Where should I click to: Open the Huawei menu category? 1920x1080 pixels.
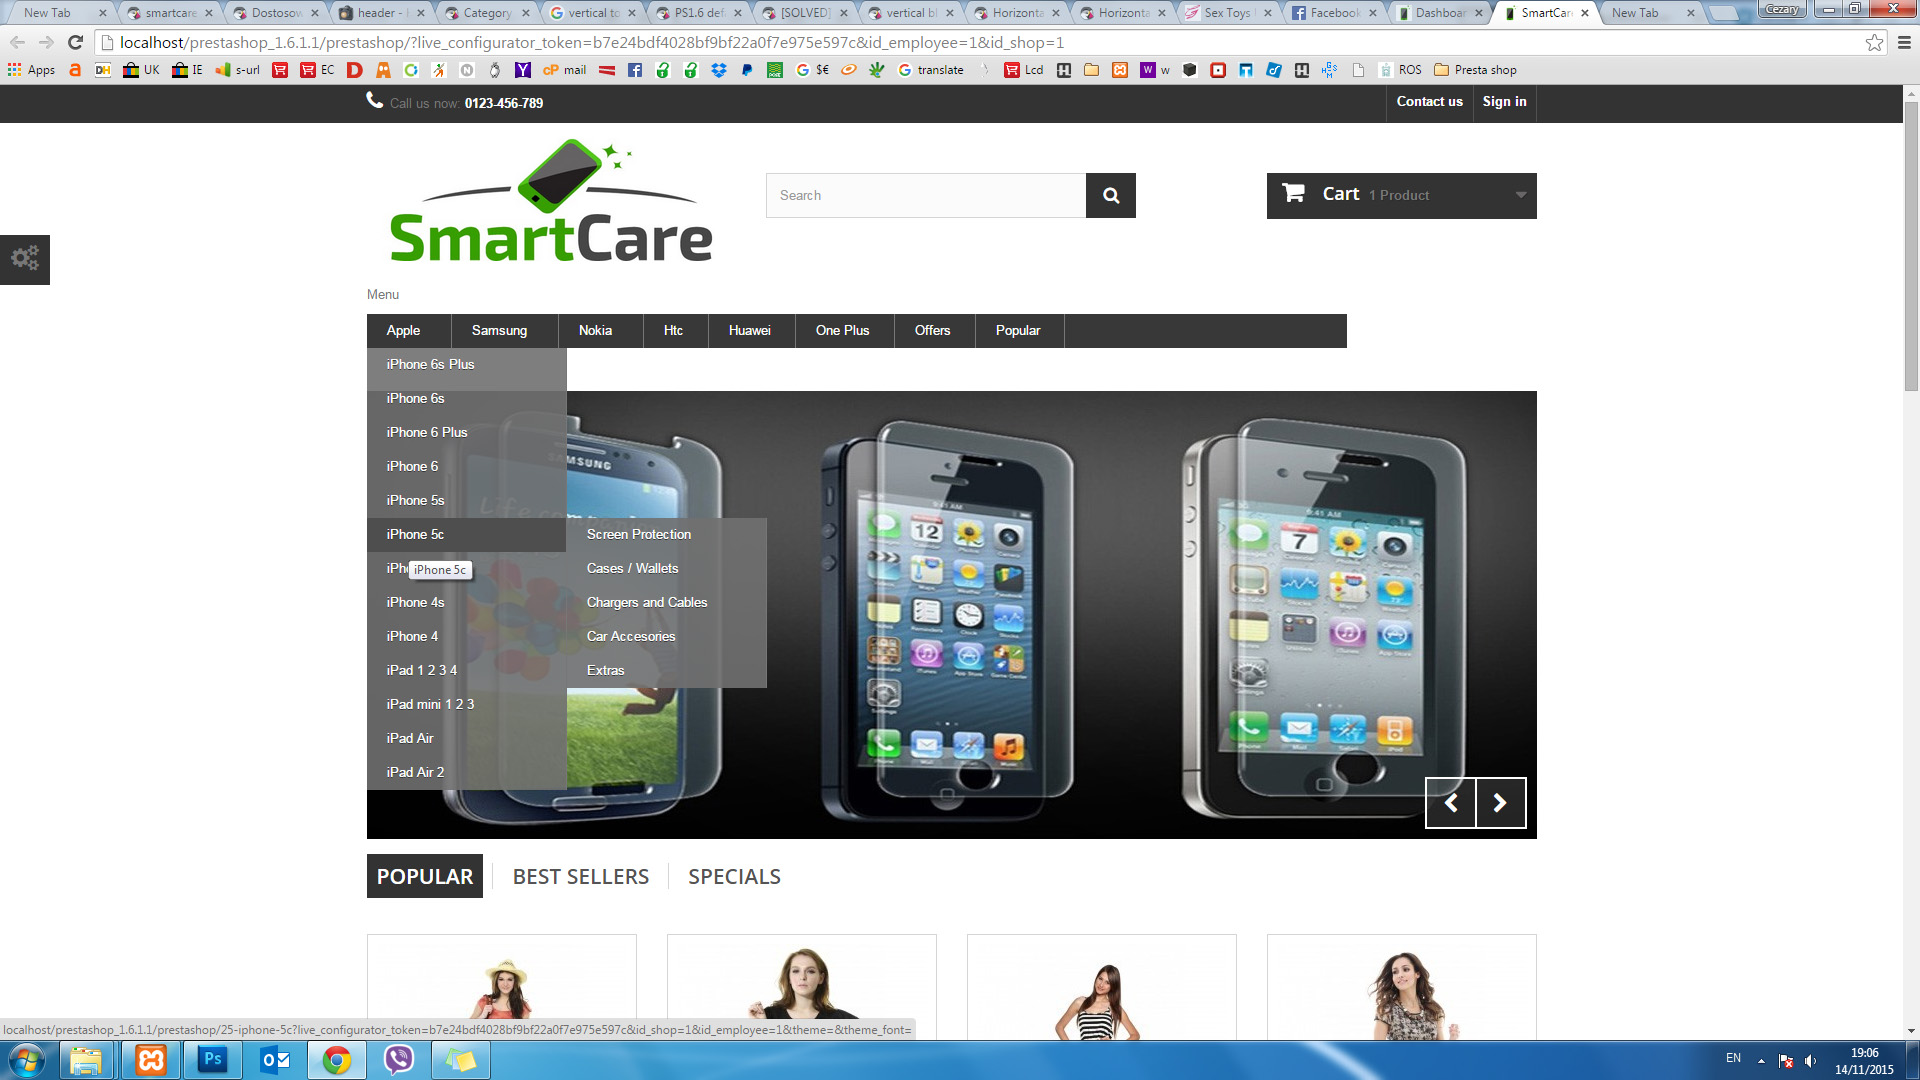pos(750,330)
